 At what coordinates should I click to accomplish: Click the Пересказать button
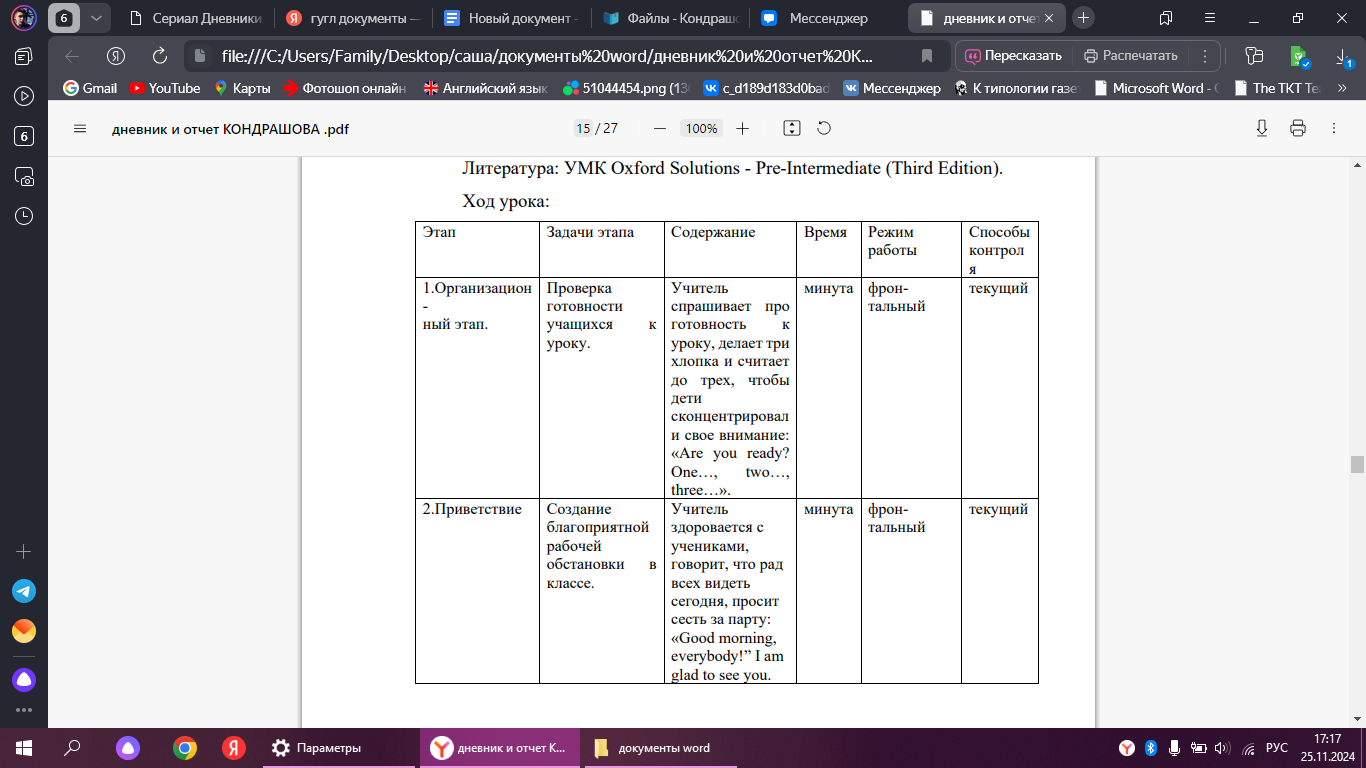(x=1012, y=56)
